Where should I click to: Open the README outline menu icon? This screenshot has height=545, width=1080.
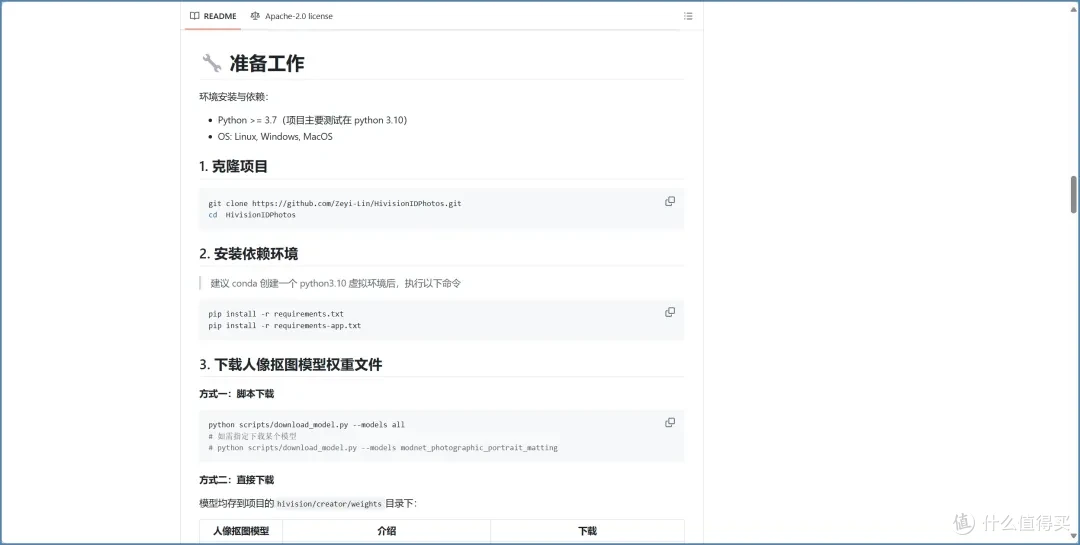[687, 16]
